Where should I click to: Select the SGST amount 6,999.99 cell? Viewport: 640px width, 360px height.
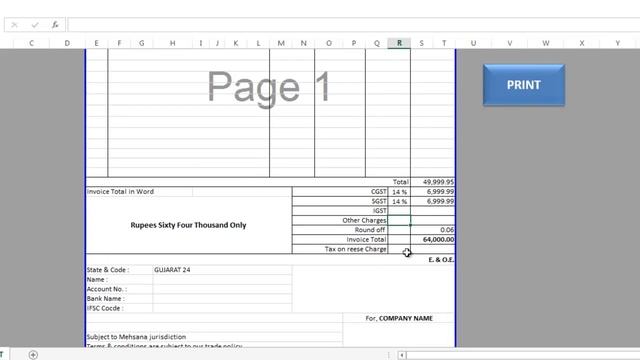433,201
